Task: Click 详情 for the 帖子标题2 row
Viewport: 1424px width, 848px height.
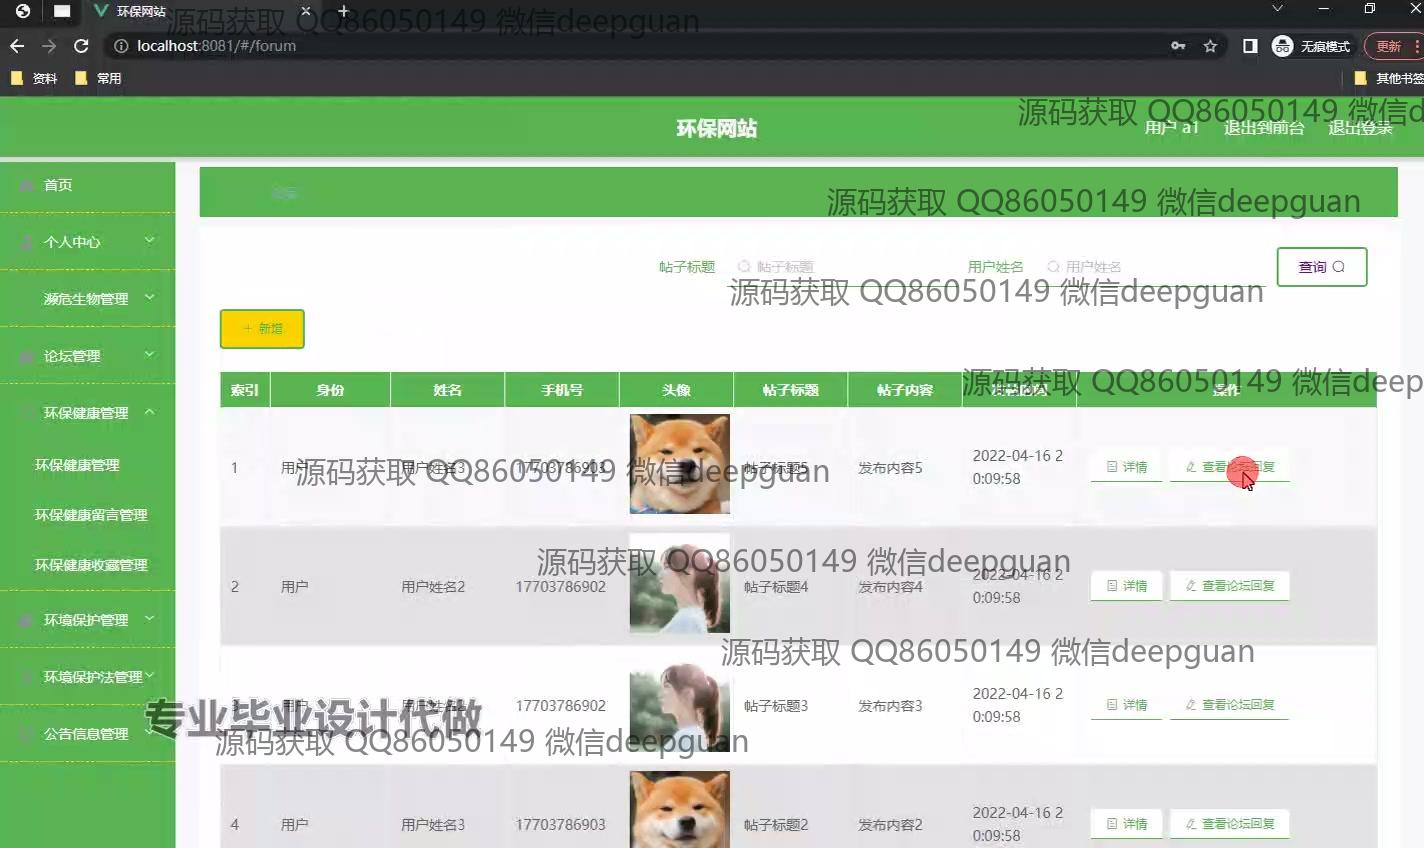Action: tap(1127, 824)
